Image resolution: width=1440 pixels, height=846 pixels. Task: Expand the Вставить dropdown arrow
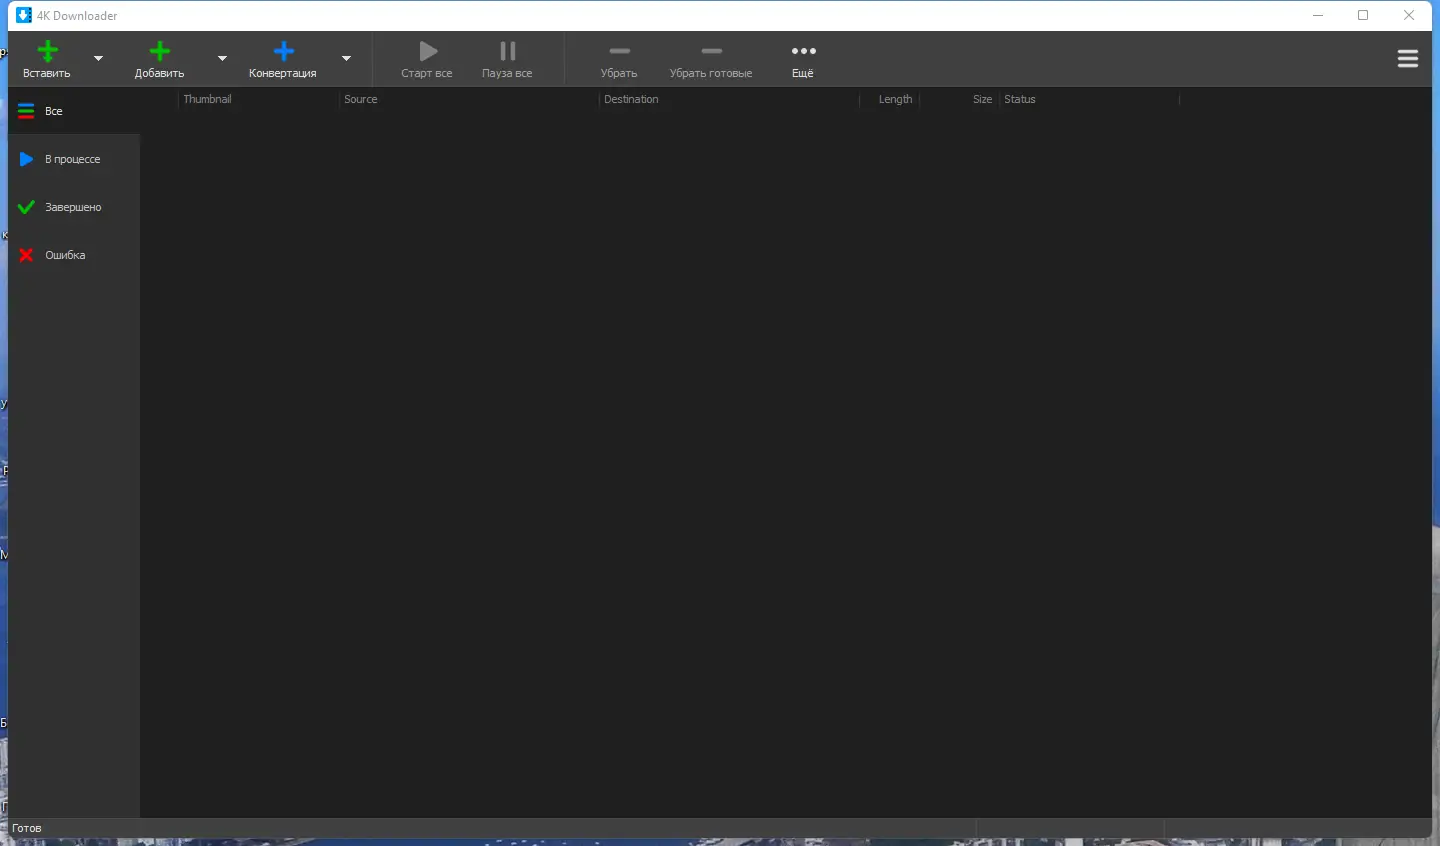(x=98, y=58)
